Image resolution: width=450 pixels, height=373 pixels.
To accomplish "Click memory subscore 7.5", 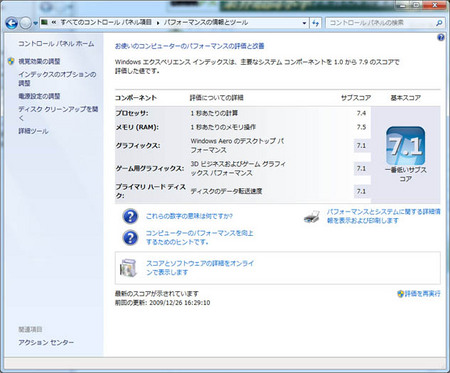I will tap(361, 127).
